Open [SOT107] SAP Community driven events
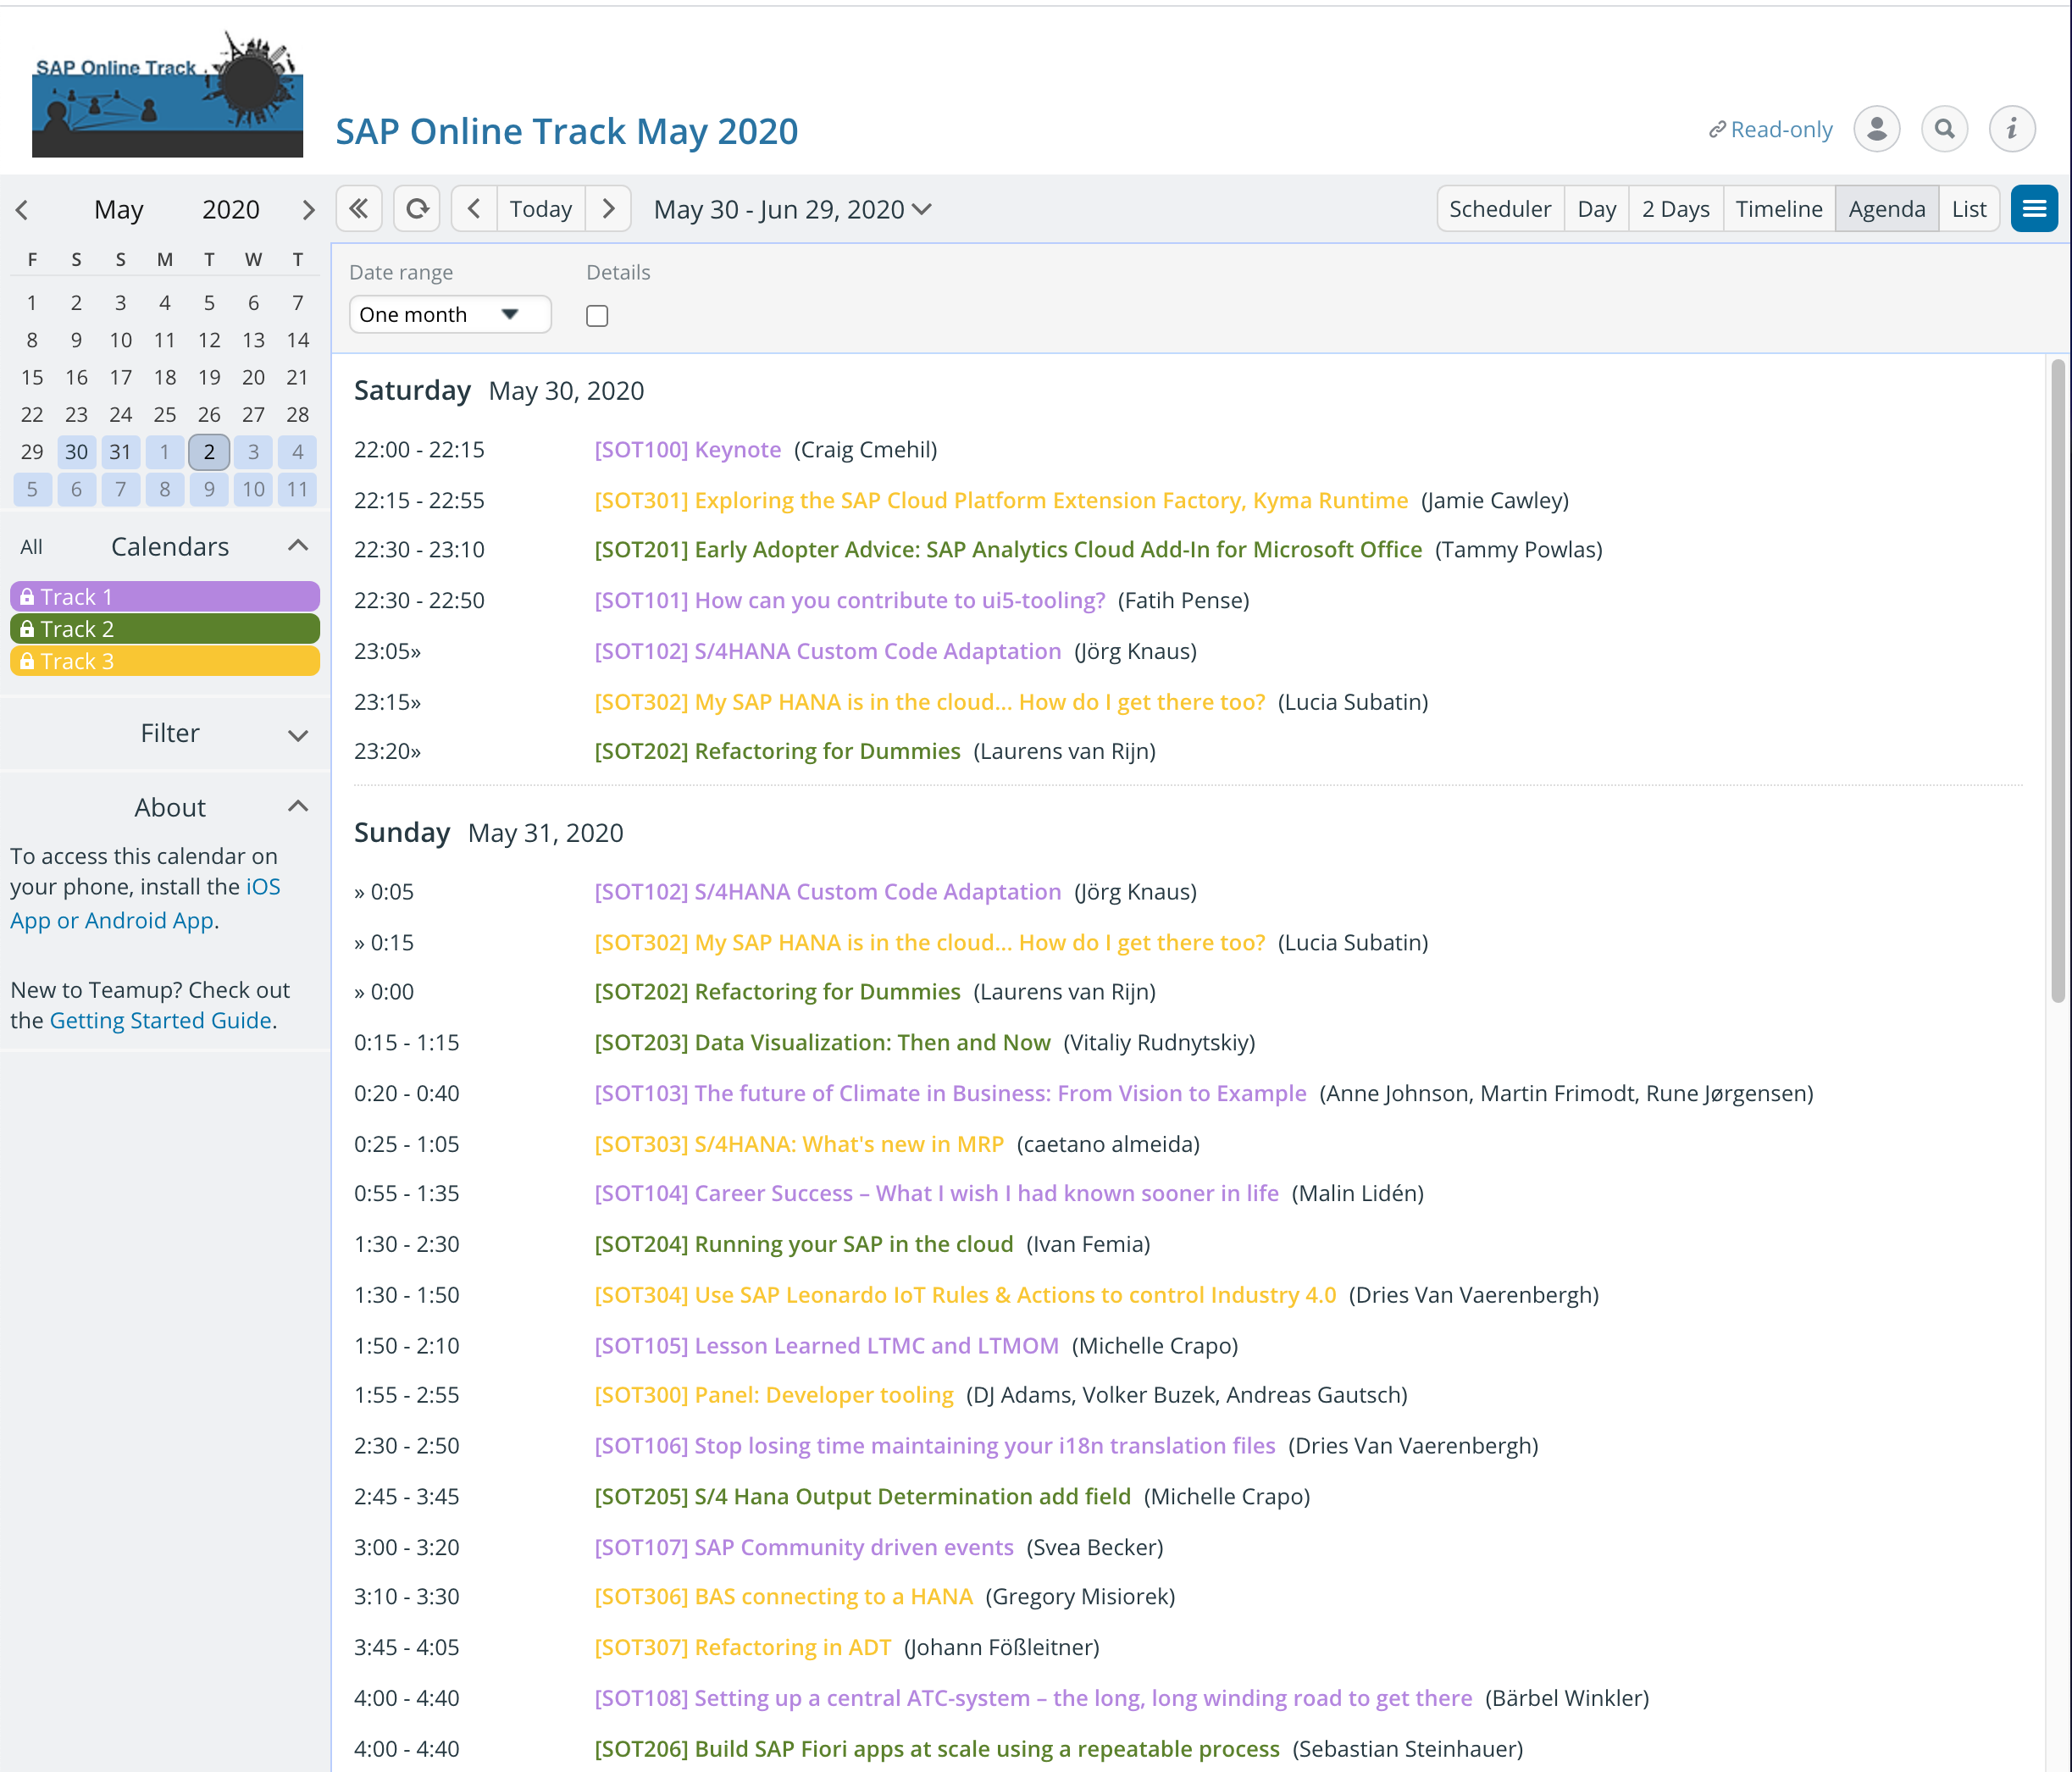Image resolution: width=2072 pixels, height=1772 pixels. tap(804, 1547)
